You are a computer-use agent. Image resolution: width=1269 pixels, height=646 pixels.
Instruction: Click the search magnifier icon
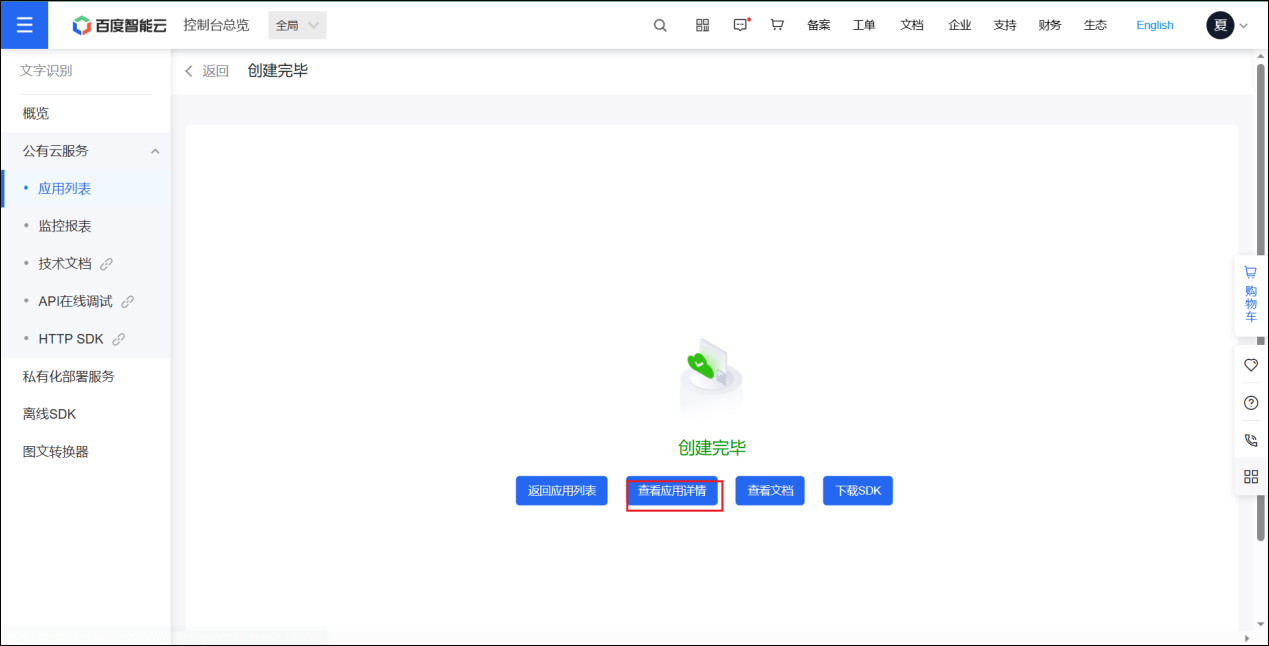(660, 26)
